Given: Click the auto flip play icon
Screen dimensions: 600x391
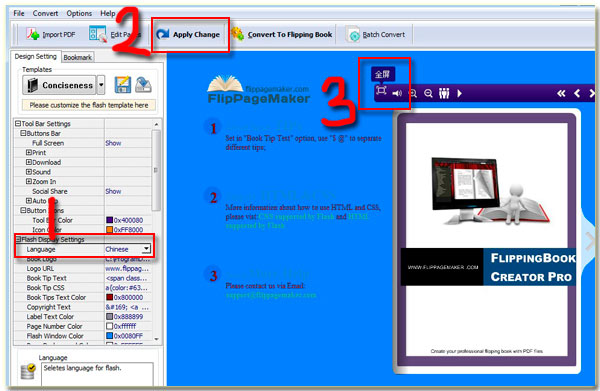Looking at the screenshot, I should 460,93.
